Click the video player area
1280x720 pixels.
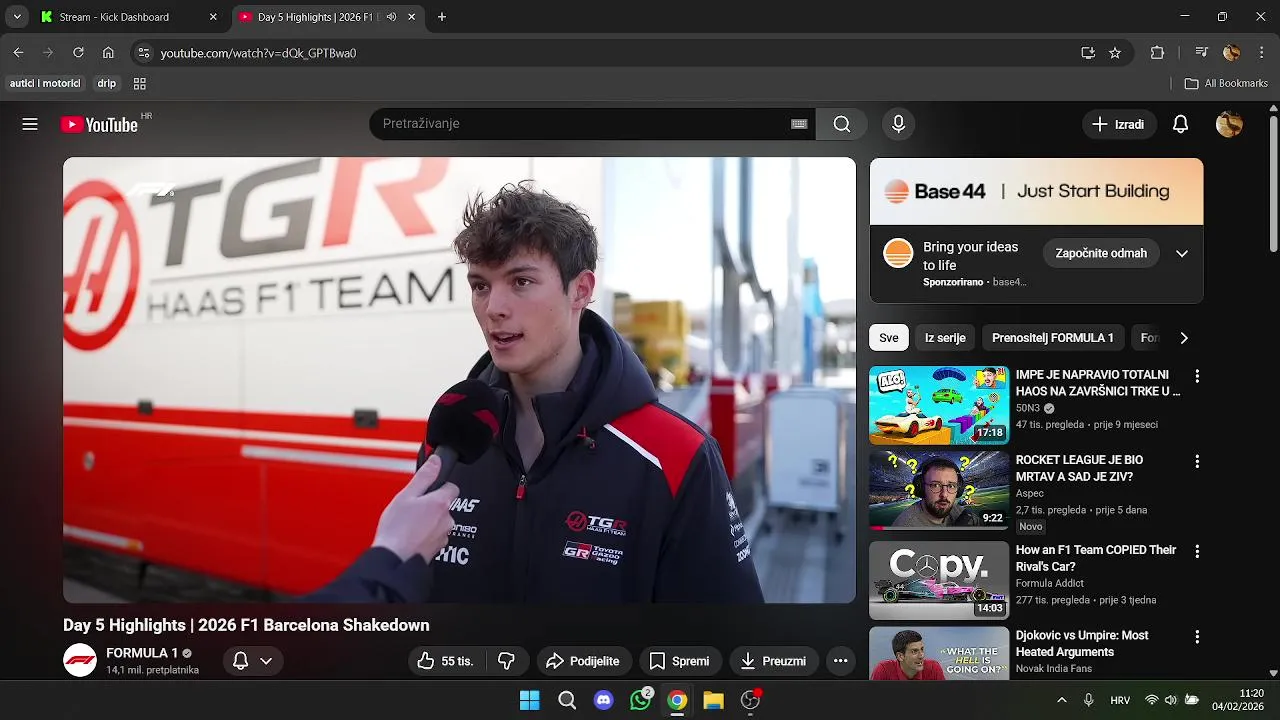459,380
